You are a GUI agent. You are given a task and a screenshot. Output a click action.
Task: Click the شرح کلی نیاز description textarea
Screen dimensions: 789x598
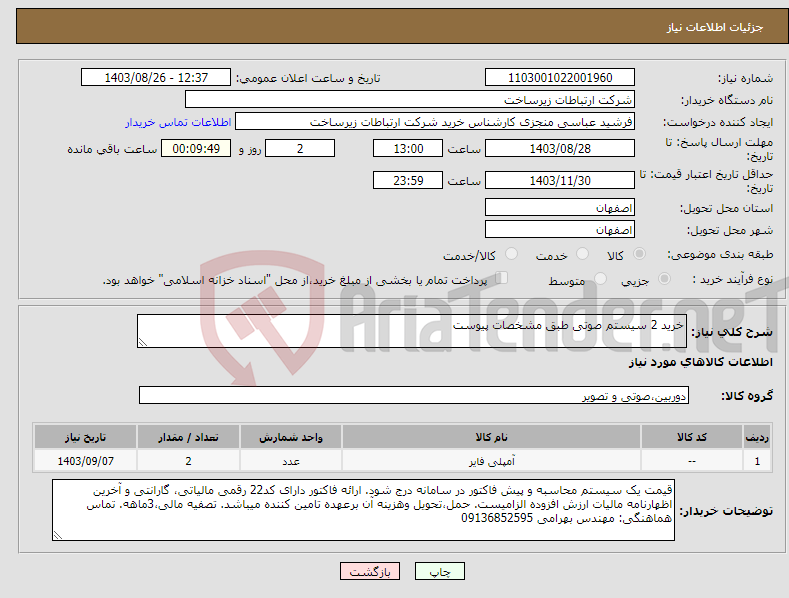(x=412, y=331)
